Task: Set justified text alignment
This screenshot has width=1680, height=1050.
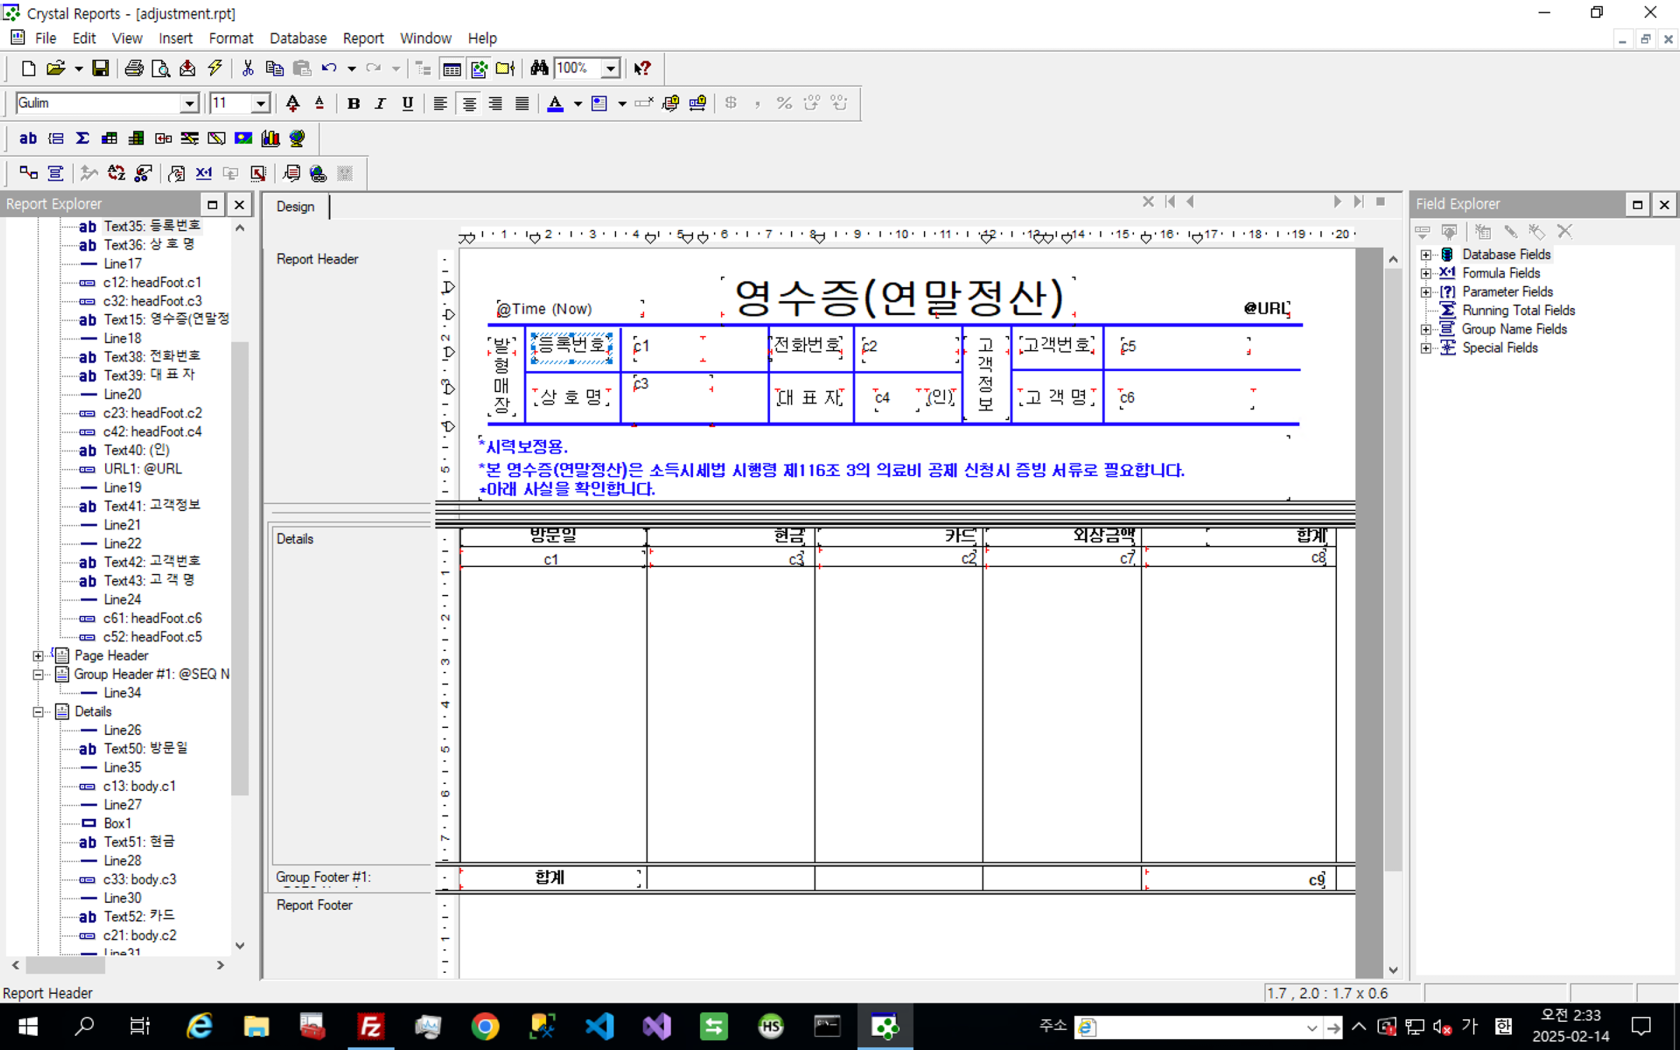Action: click(x=522, y=103)
